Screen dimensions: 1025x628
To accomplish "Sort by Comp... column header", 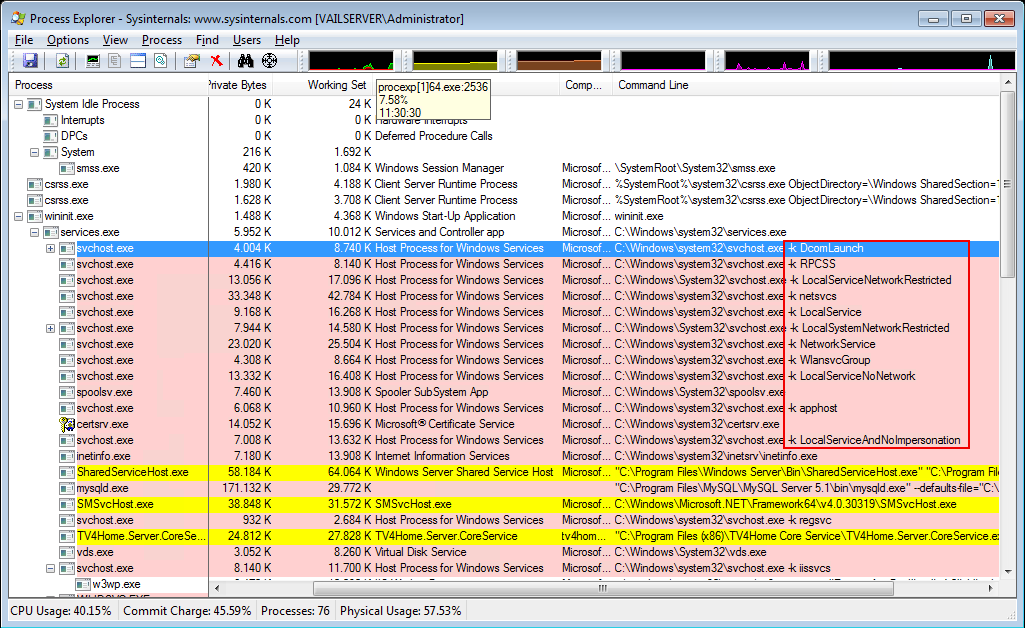I will click(x=585, y=85).
